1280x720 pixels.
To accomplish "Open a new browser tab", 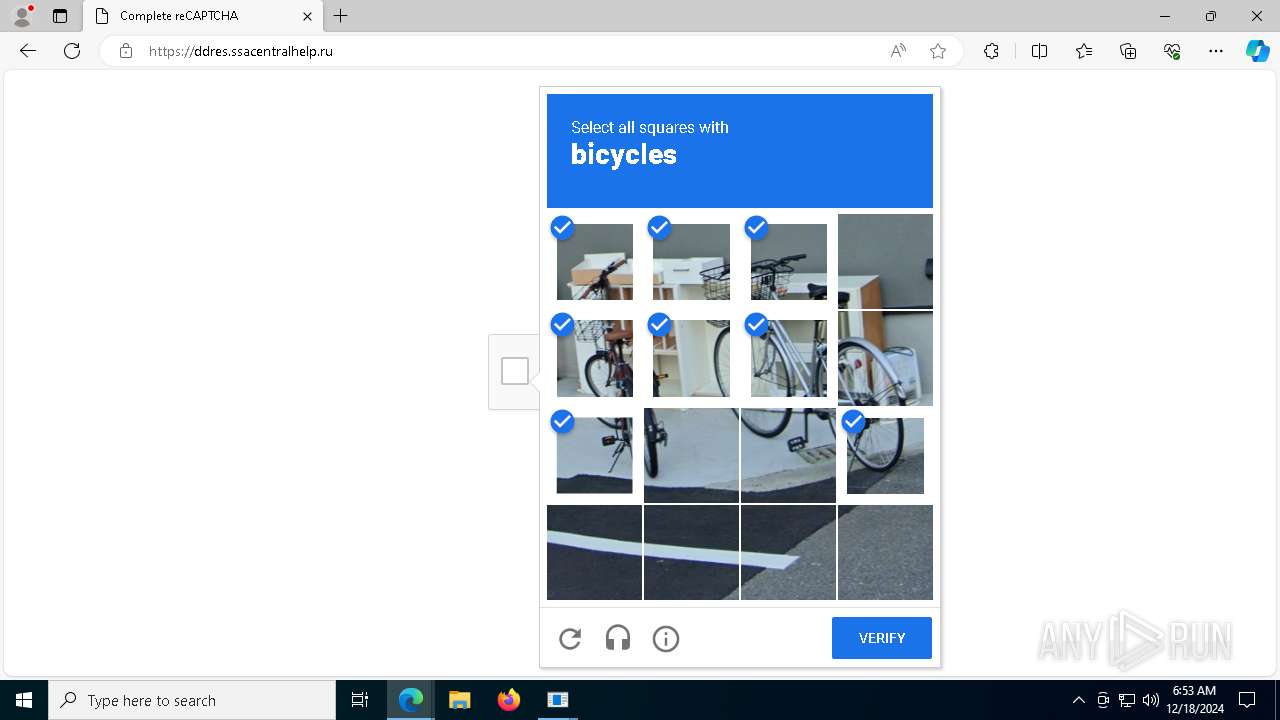I will [341, 16].
